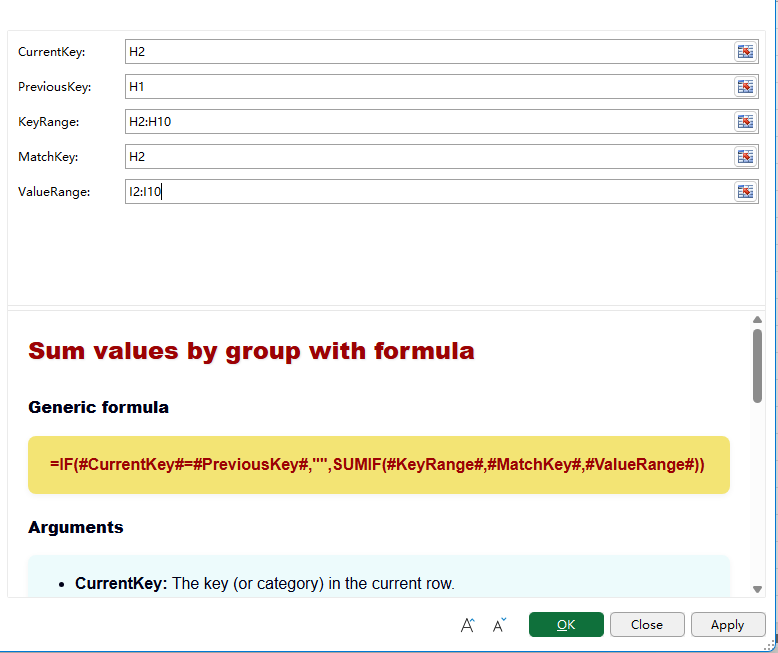
Task: Click the generic SUMIF formula text
Action: coord(377,464)
